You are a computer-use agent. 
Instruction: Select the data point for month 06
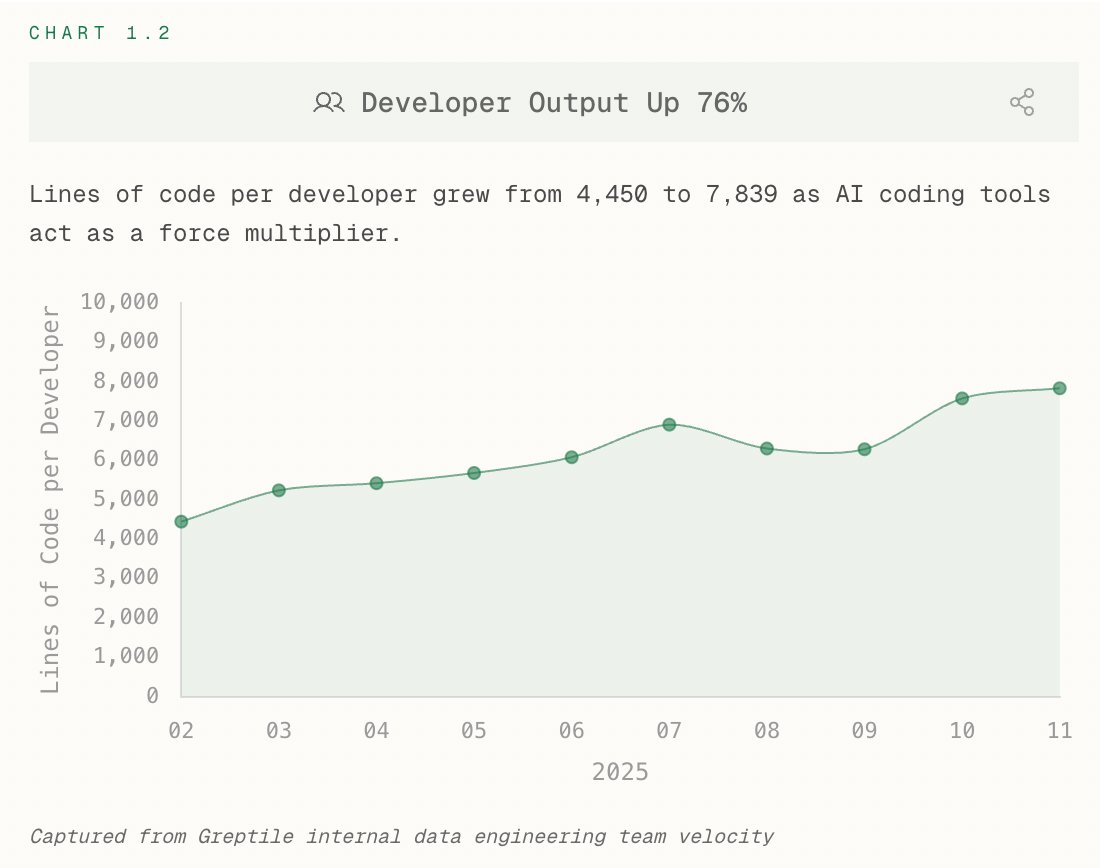[572, 457]
